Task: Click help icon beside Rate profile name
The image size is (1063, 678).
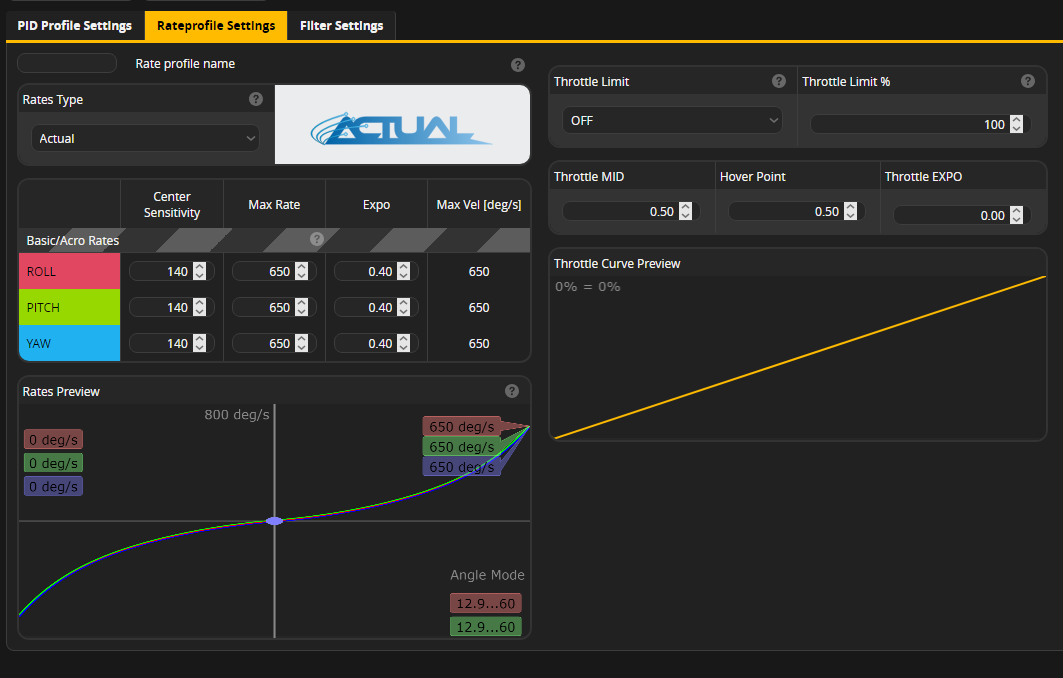Action: point(517,65)
